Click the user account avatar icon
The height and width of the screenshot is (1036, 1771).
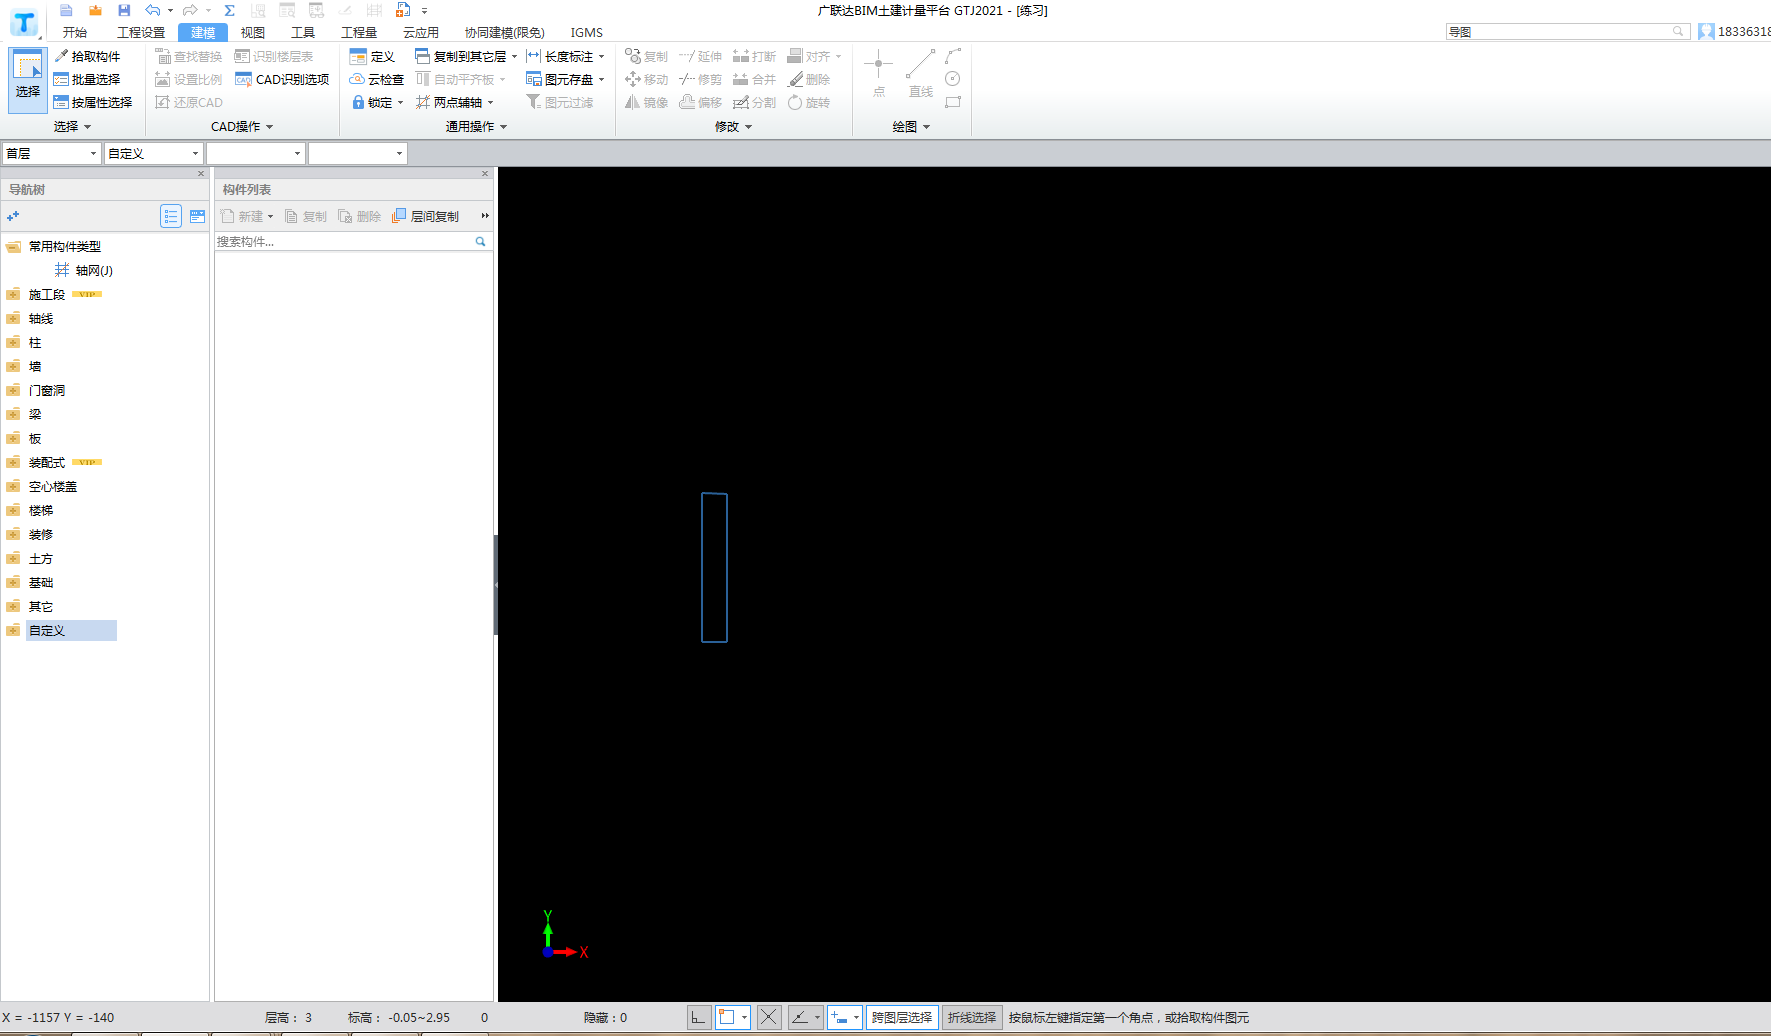click(x=1706, y=32)
